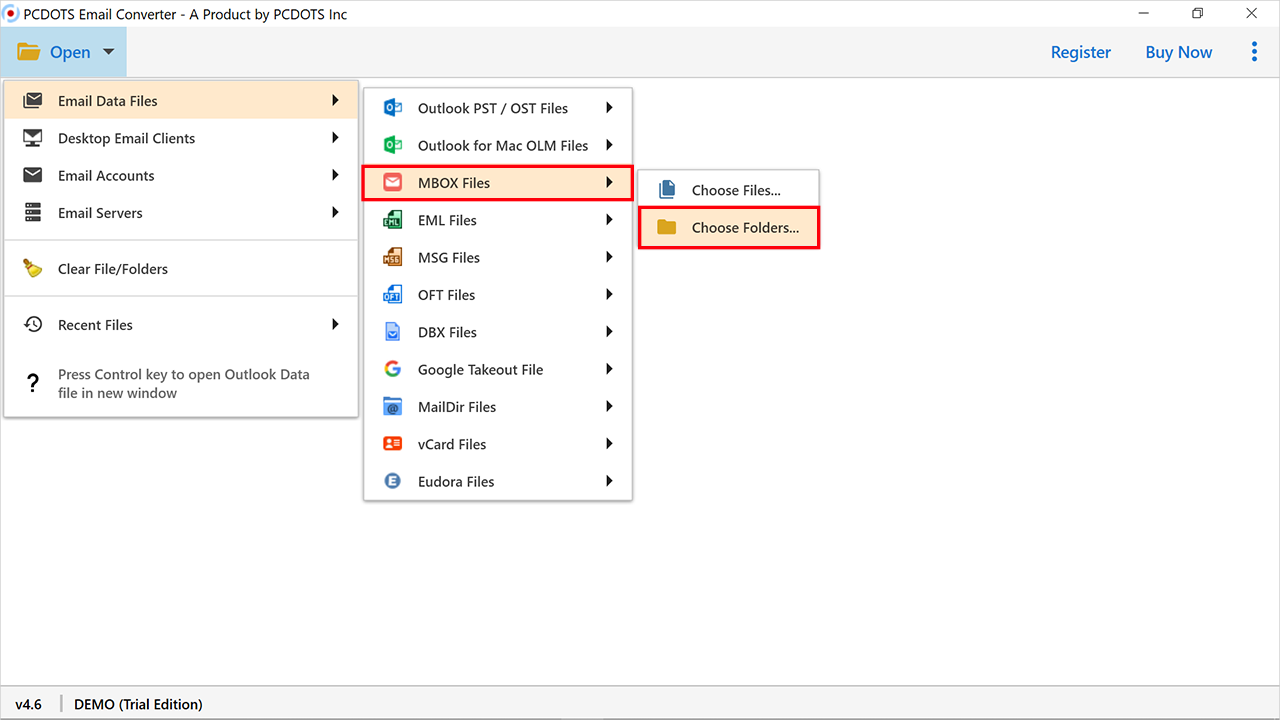Select the Eudora Files item
1280x720 pixels.
(498, 481)
